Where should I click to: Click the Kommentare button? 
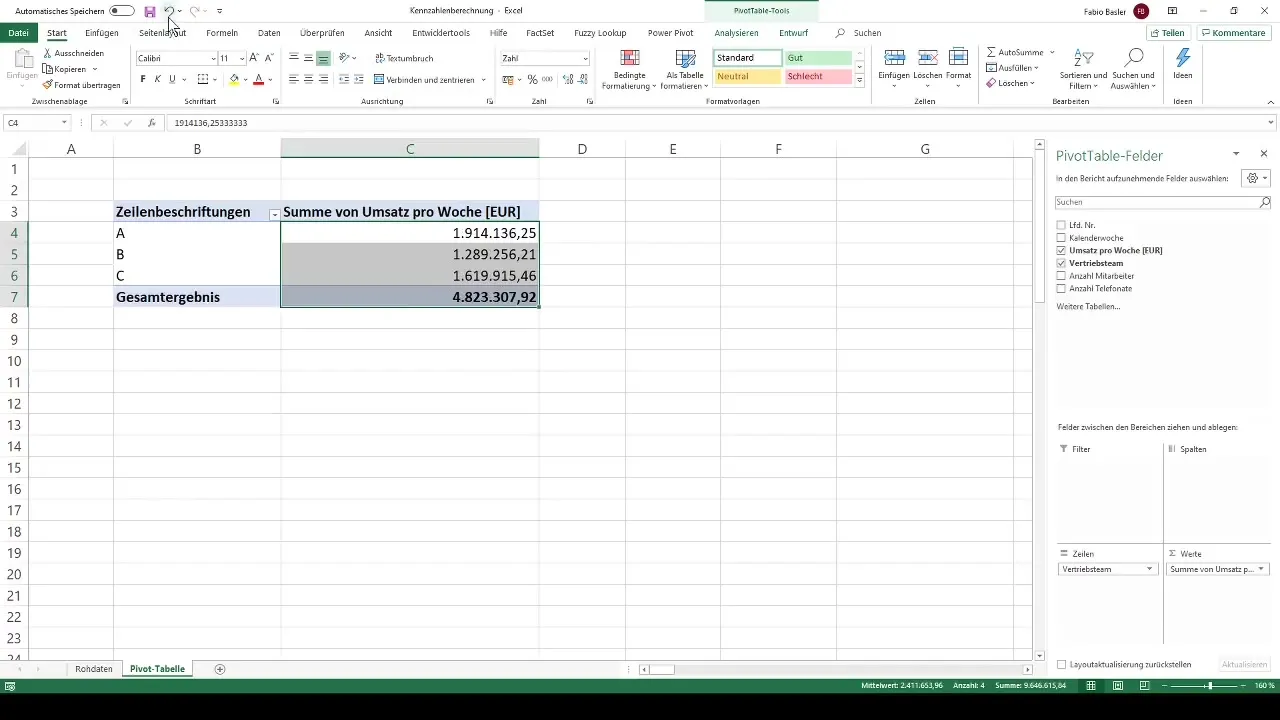1233,33
